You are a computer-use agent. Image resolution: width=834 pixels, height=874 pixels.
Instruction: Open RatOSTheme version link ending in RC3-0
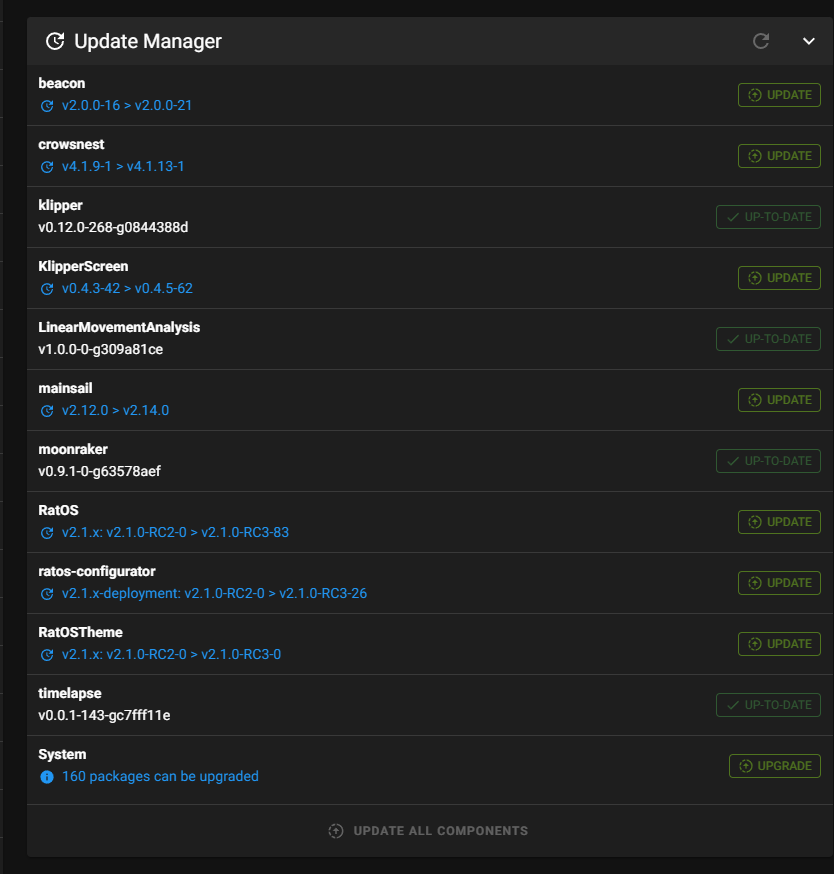pyautogui.click(x=172, y=655)
